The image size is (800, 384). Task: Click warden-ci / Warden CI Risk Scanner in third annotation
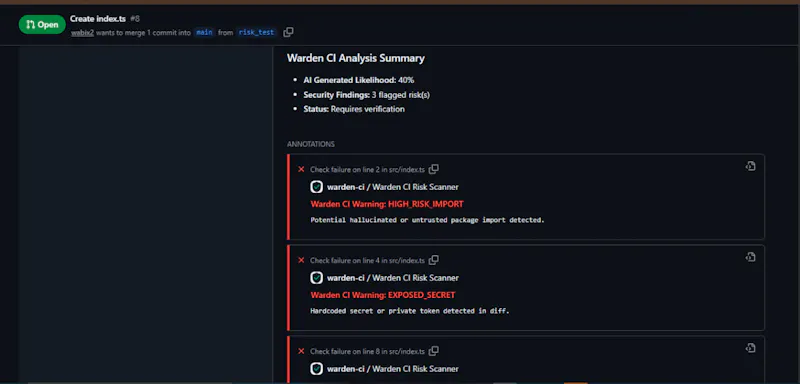click(x=392, y=369)
